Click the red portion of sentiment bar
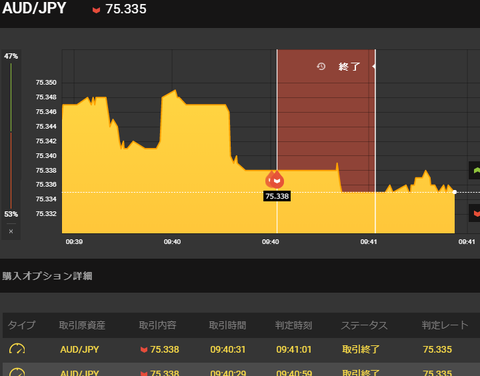 [x=11, y=171]
